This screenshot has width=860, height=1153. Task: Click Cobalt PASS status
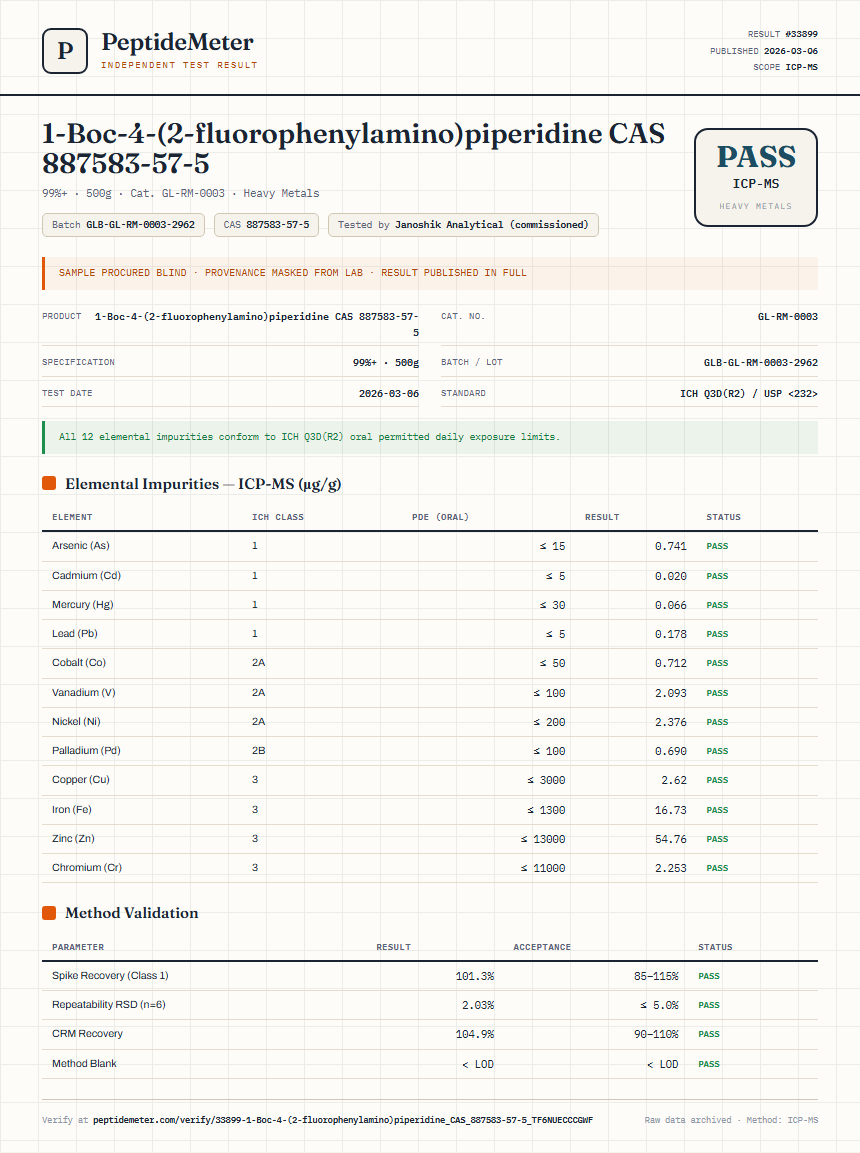click(717, 663)
